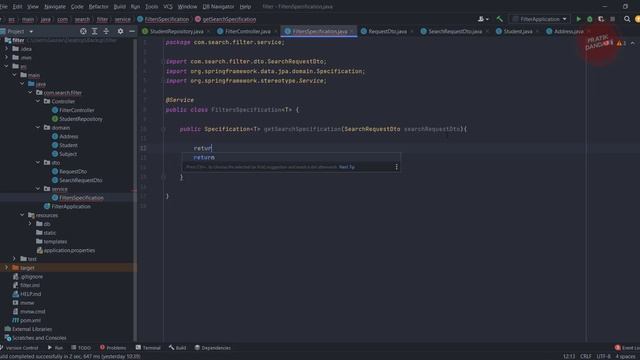Click the service breadcrumb in navigation bar
The height and width of the screenshot is (360, 640).
click(x=122, y=19)
